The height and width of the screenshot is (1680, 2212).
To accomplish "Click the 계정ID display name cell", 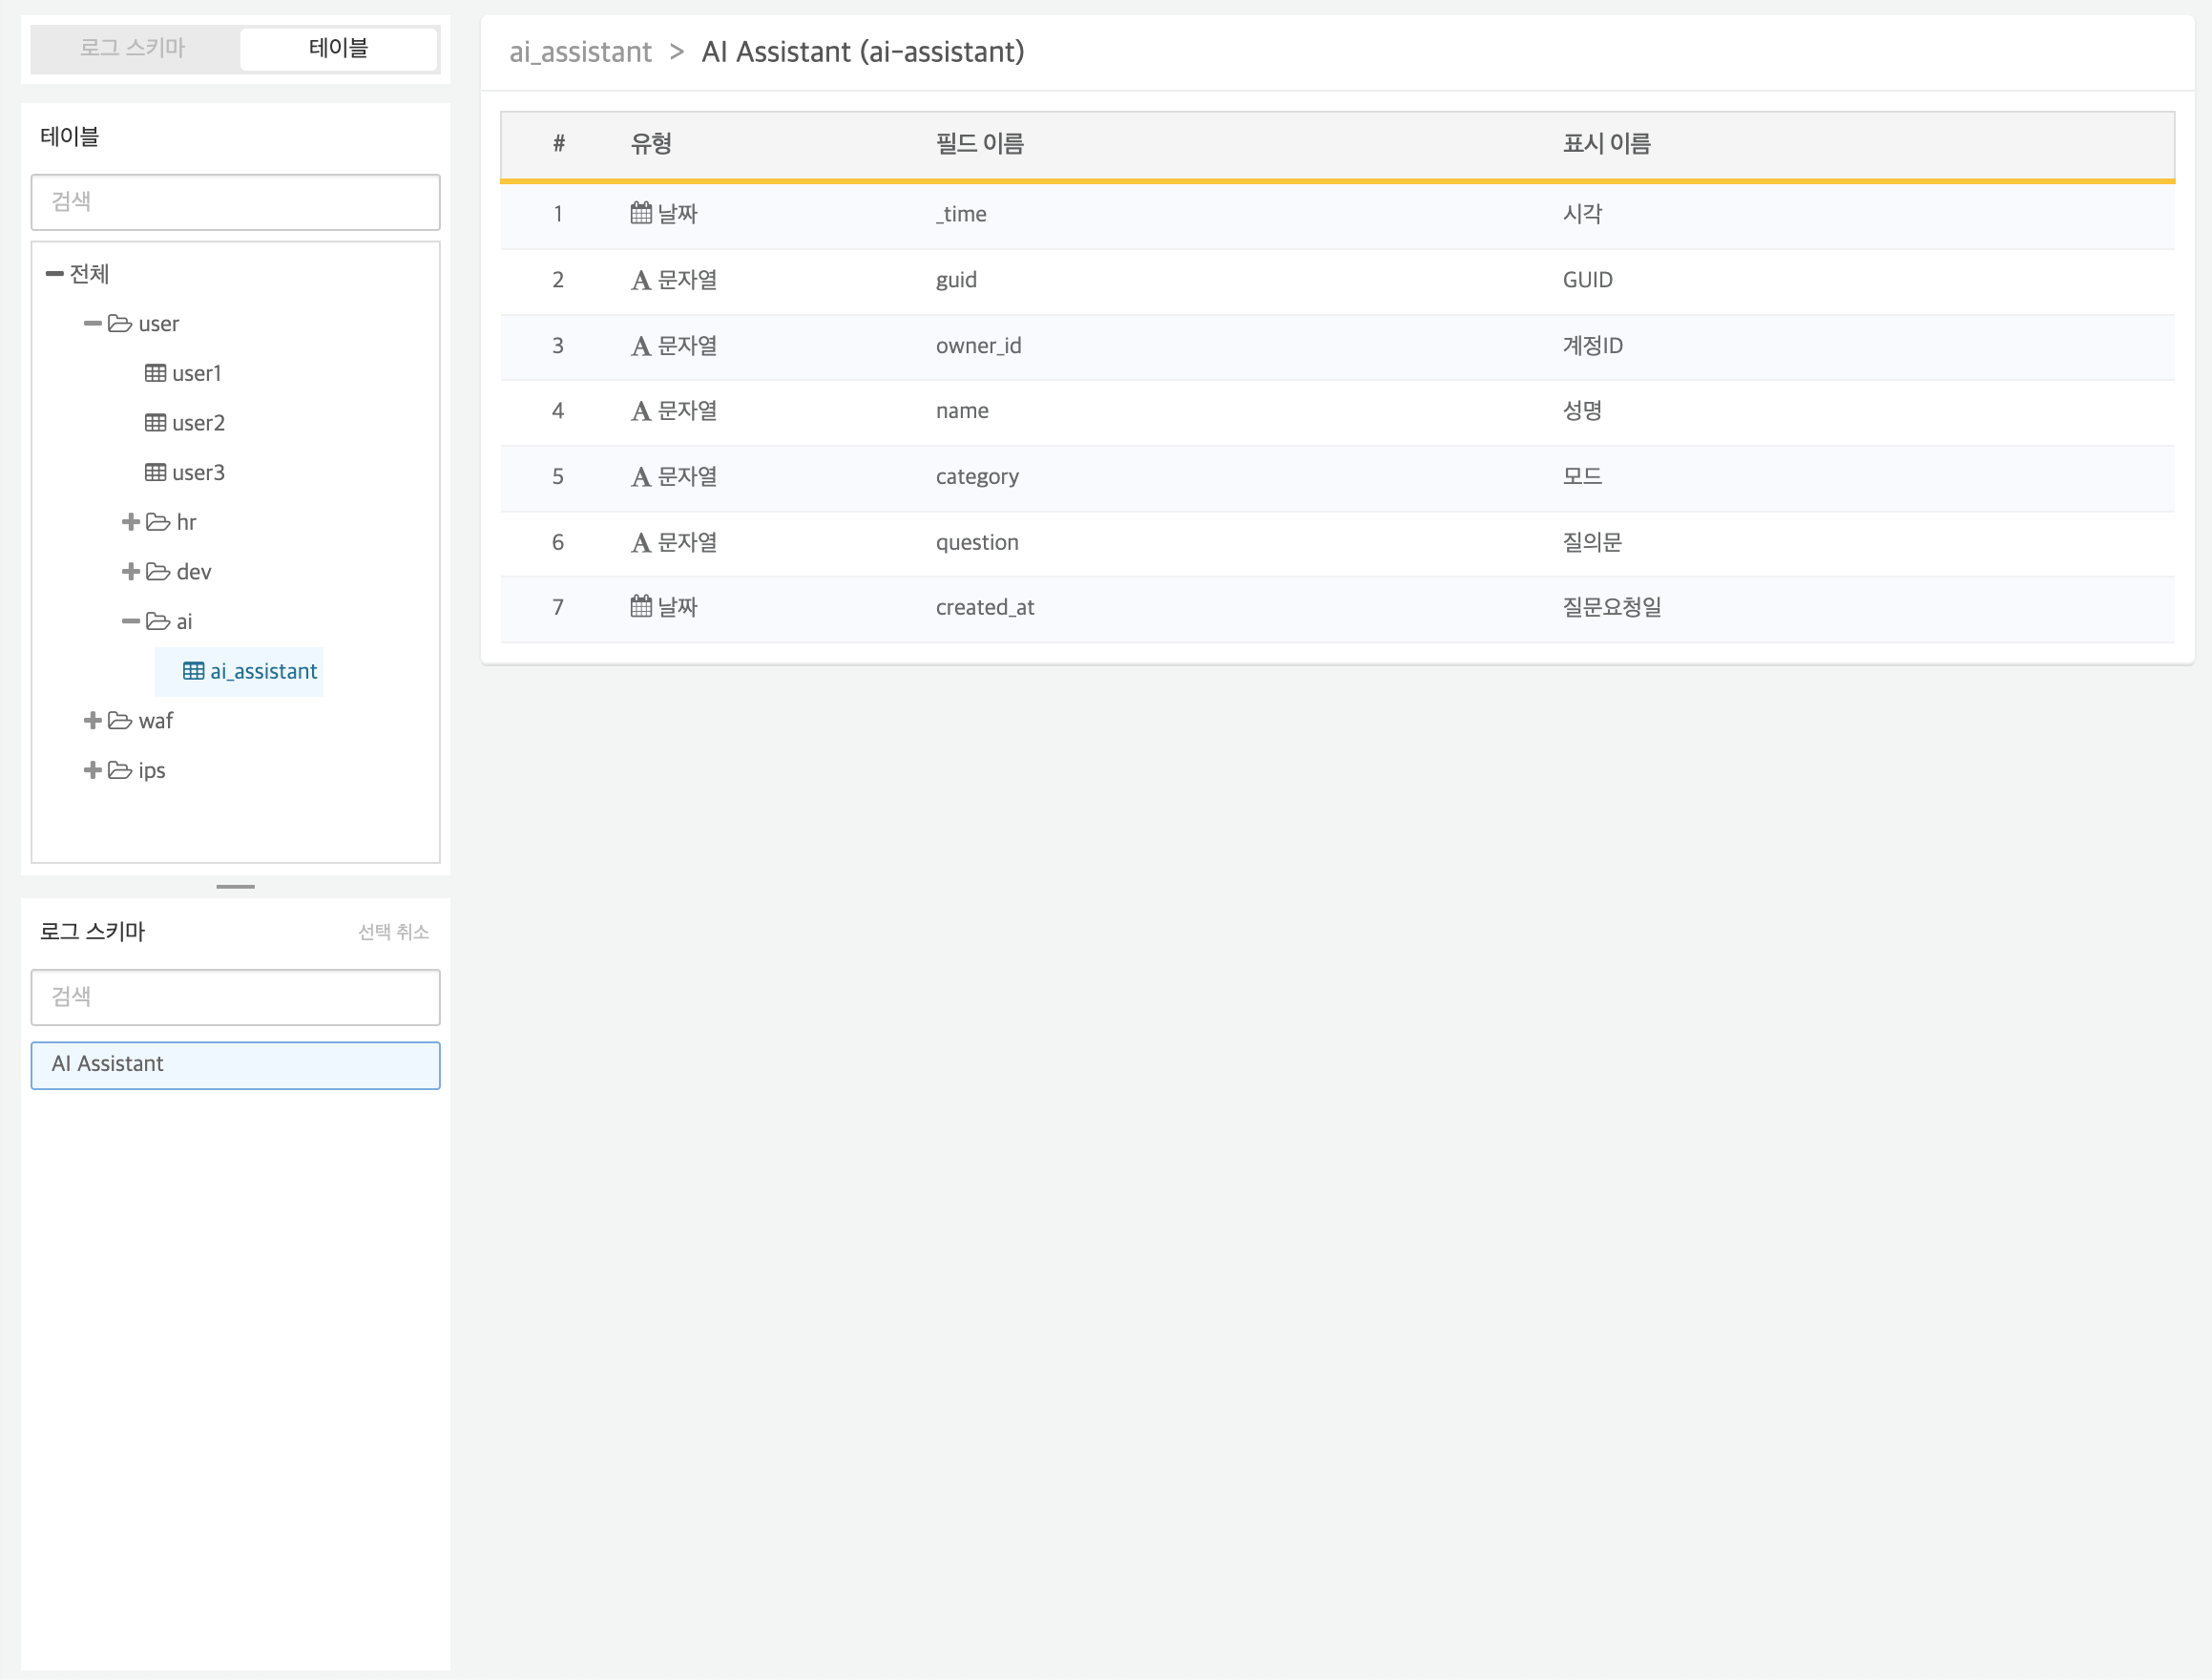I will pyautogui.click(x=1593, y=346).
